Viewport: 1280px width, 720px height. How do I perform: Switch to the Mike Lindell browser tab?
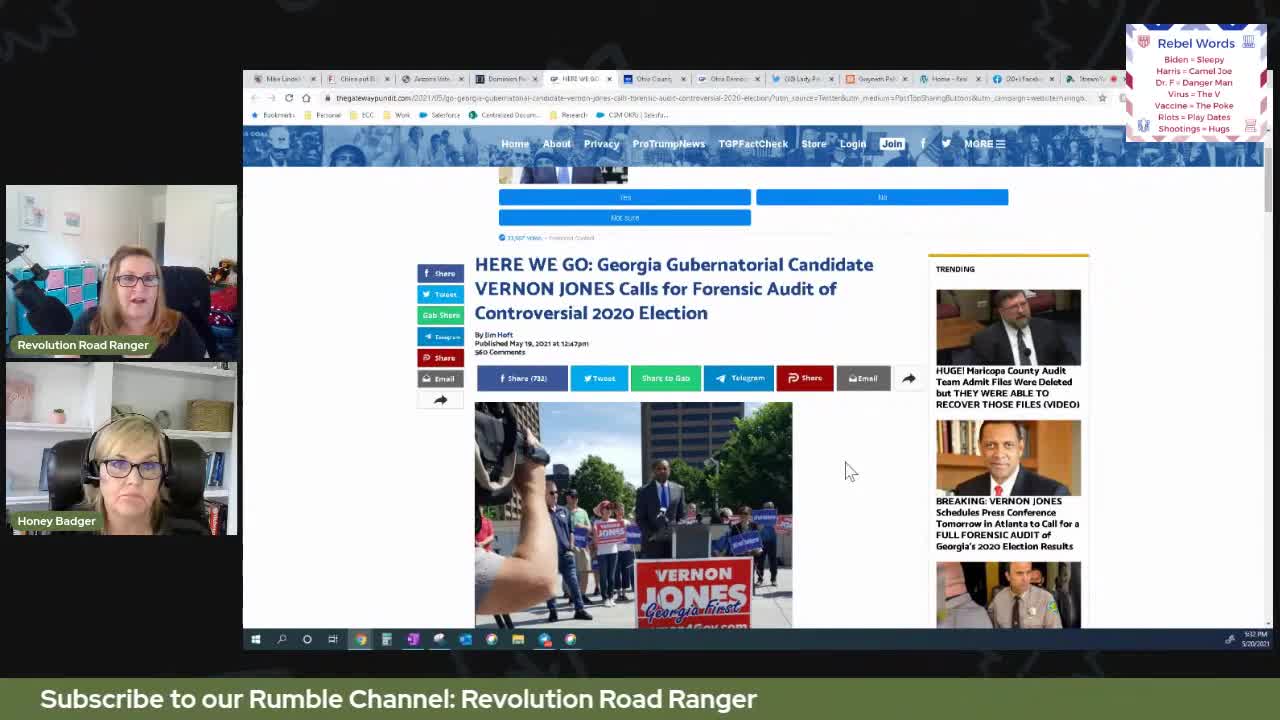tap(282, 79)
